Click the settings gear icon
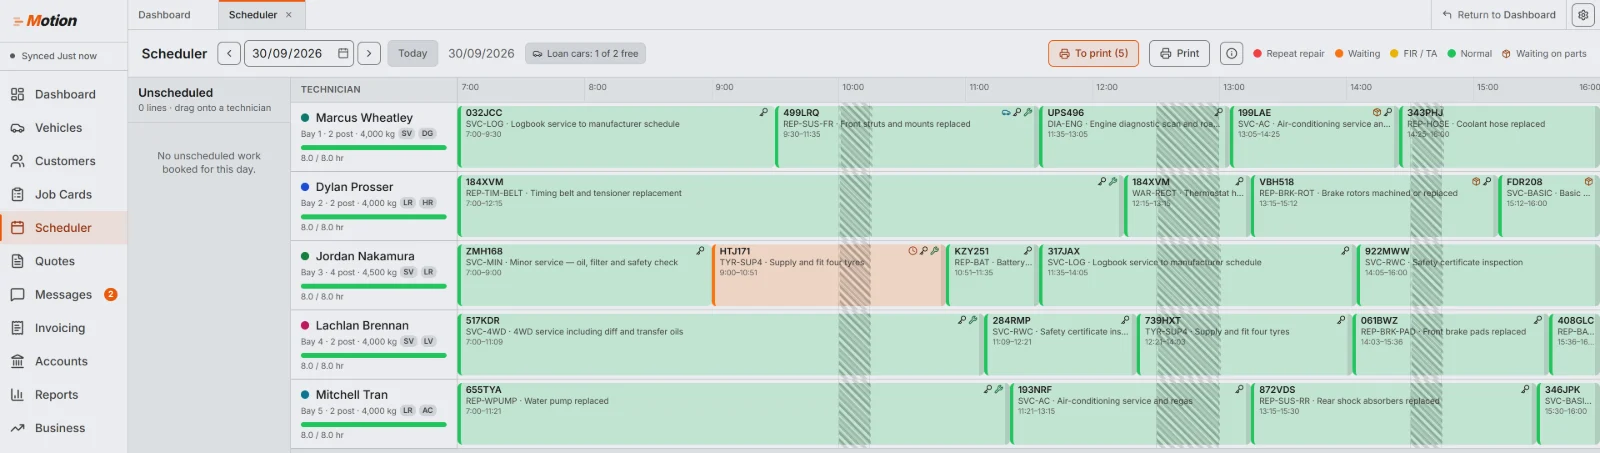Screen dimensions: 1600x453 pyautogui.click(x=1582, y=15)
